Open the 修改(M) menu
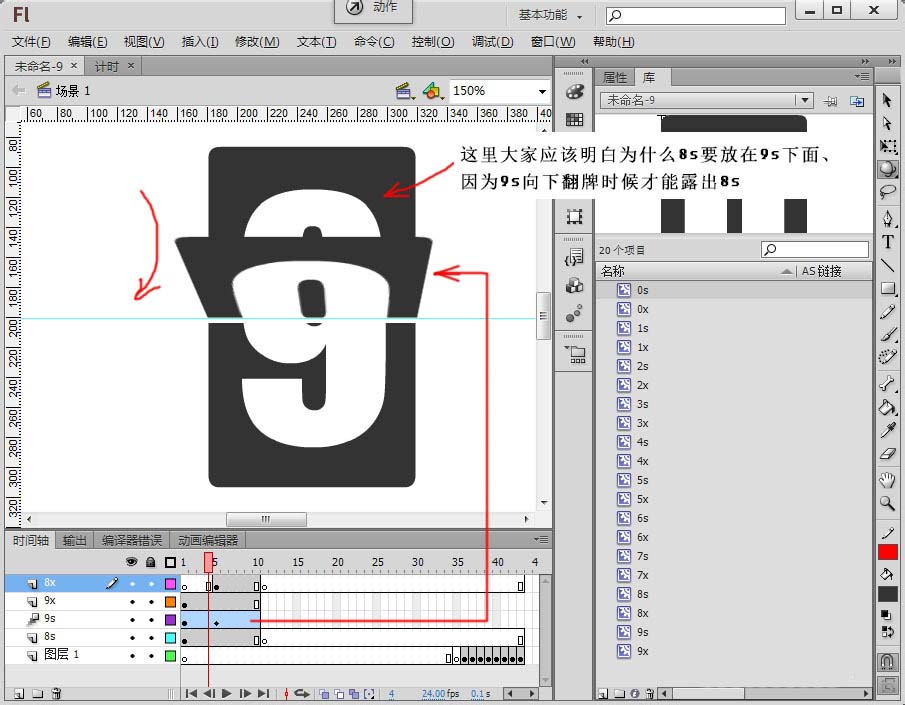Viewport: 905px width, 705px height. coord(257,42)
